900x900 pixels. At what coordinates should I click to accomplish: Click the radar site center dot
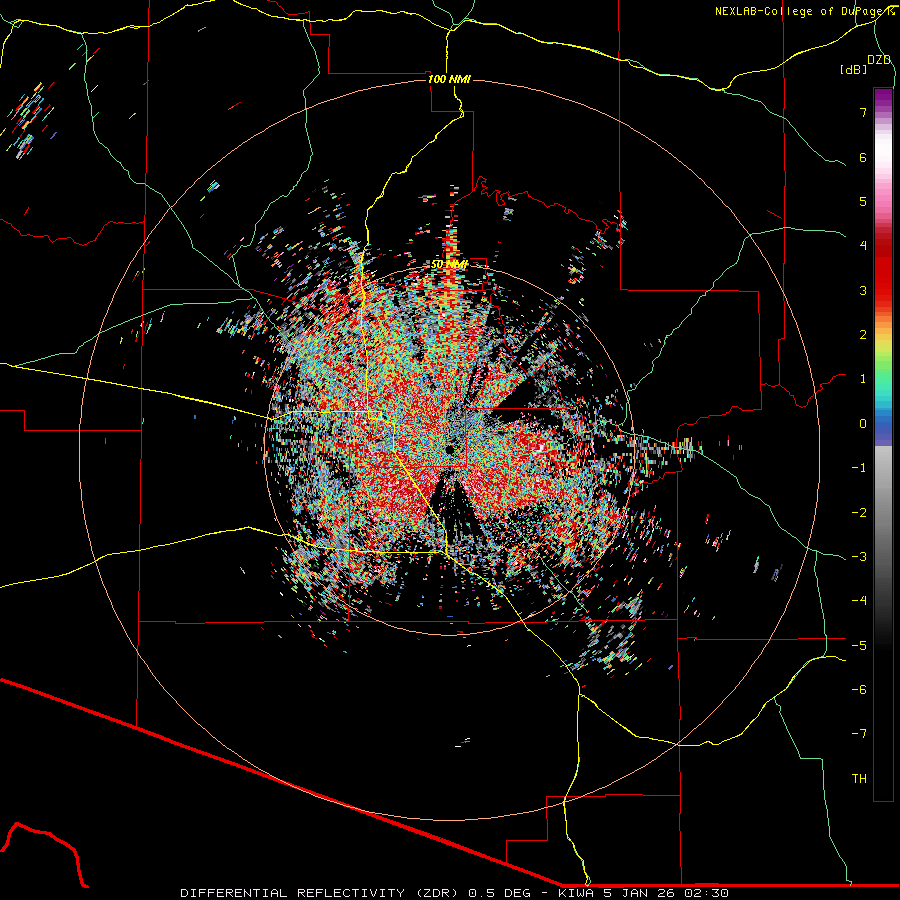(x=449, y=449)
